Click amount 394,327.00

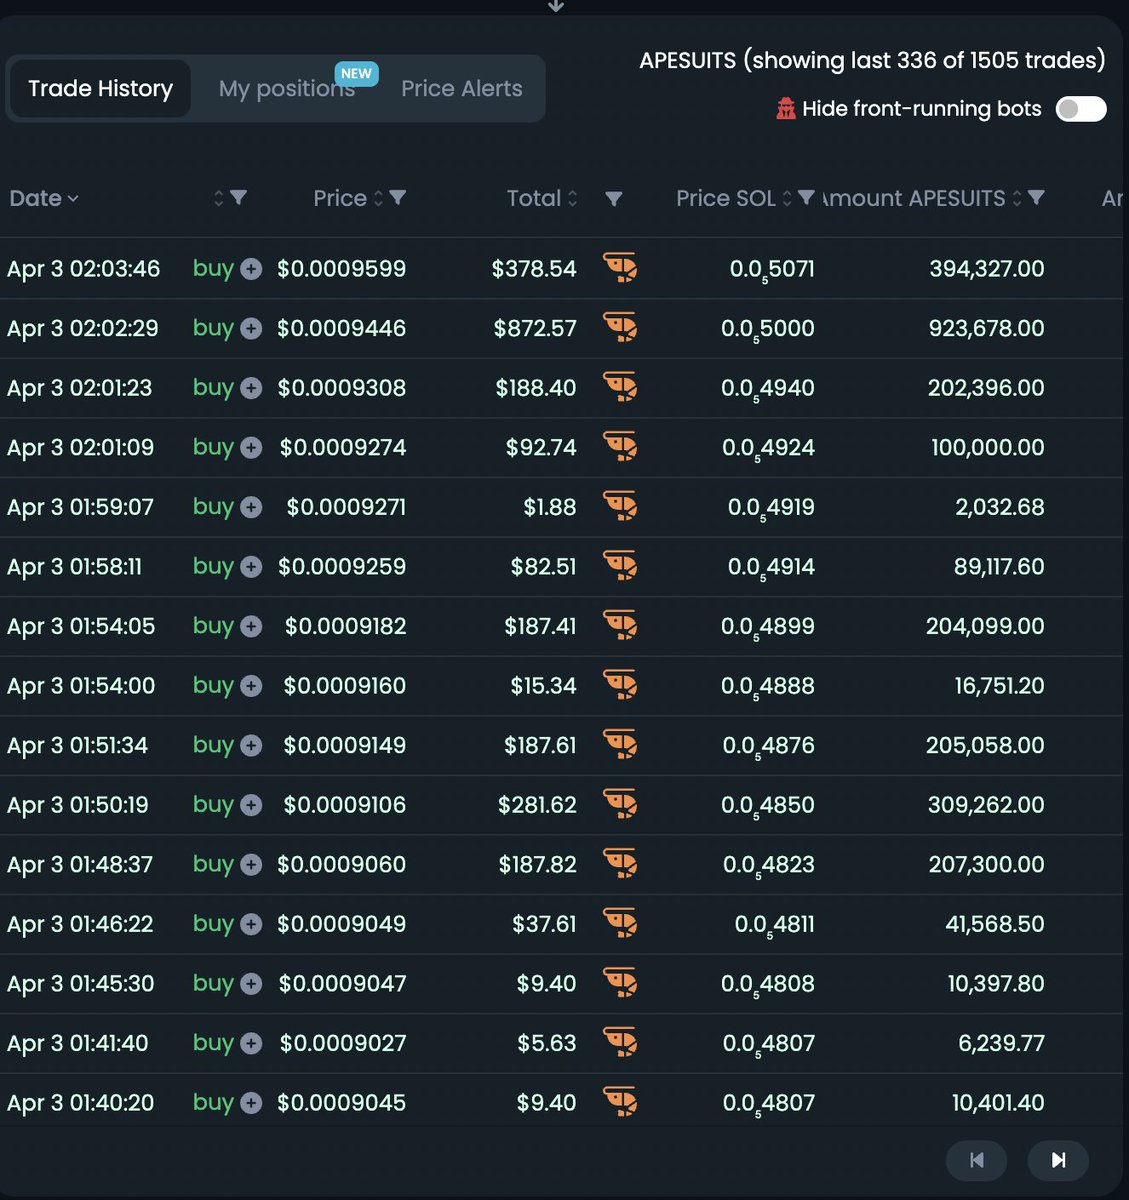pos(987,269)
